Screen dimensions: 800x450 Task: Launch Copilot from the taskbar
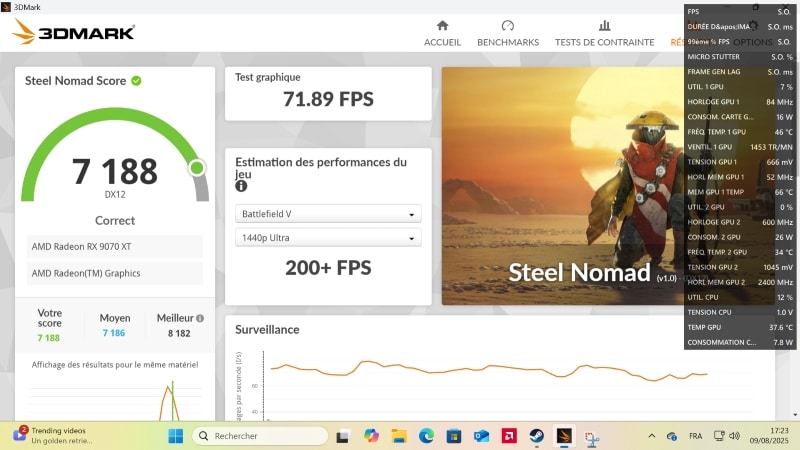[371, 436]
